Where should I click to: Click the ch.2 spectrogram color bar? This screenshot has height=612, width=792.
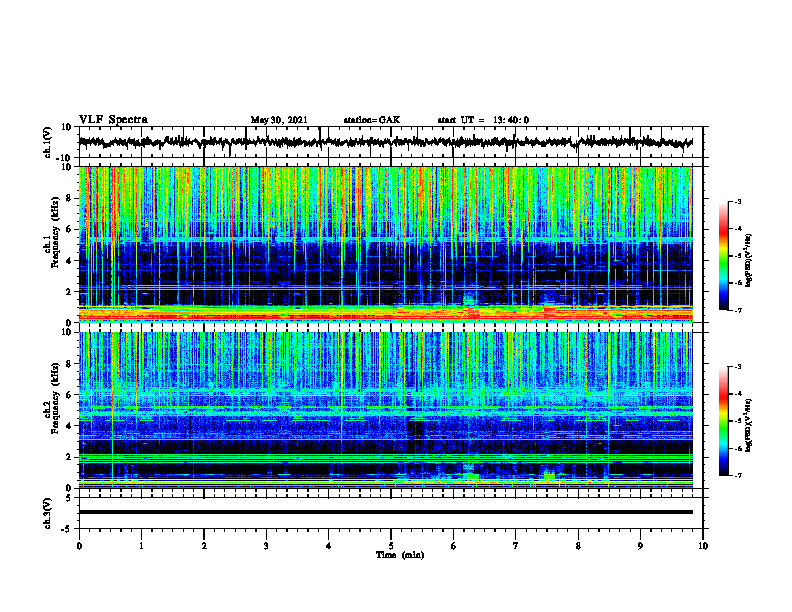(x=723, y=421)
